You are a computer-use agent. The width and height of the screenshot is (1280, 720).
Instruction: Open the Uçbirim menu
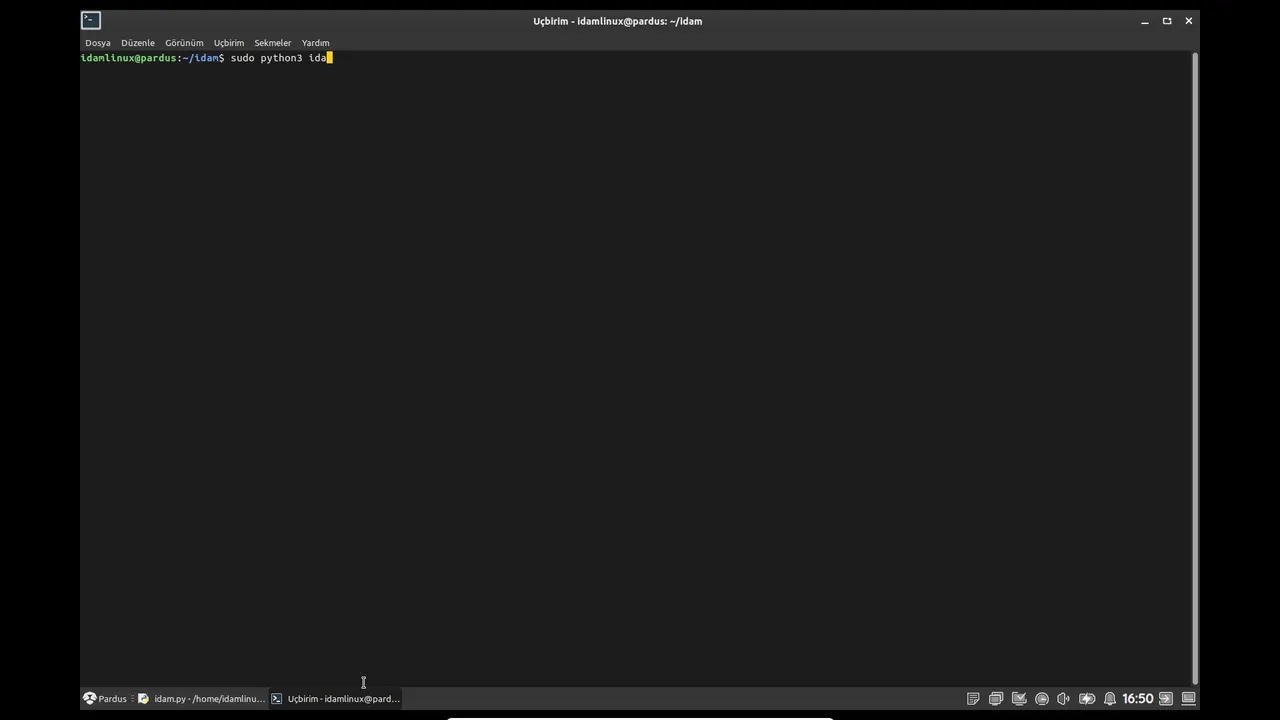click(229, 43)
